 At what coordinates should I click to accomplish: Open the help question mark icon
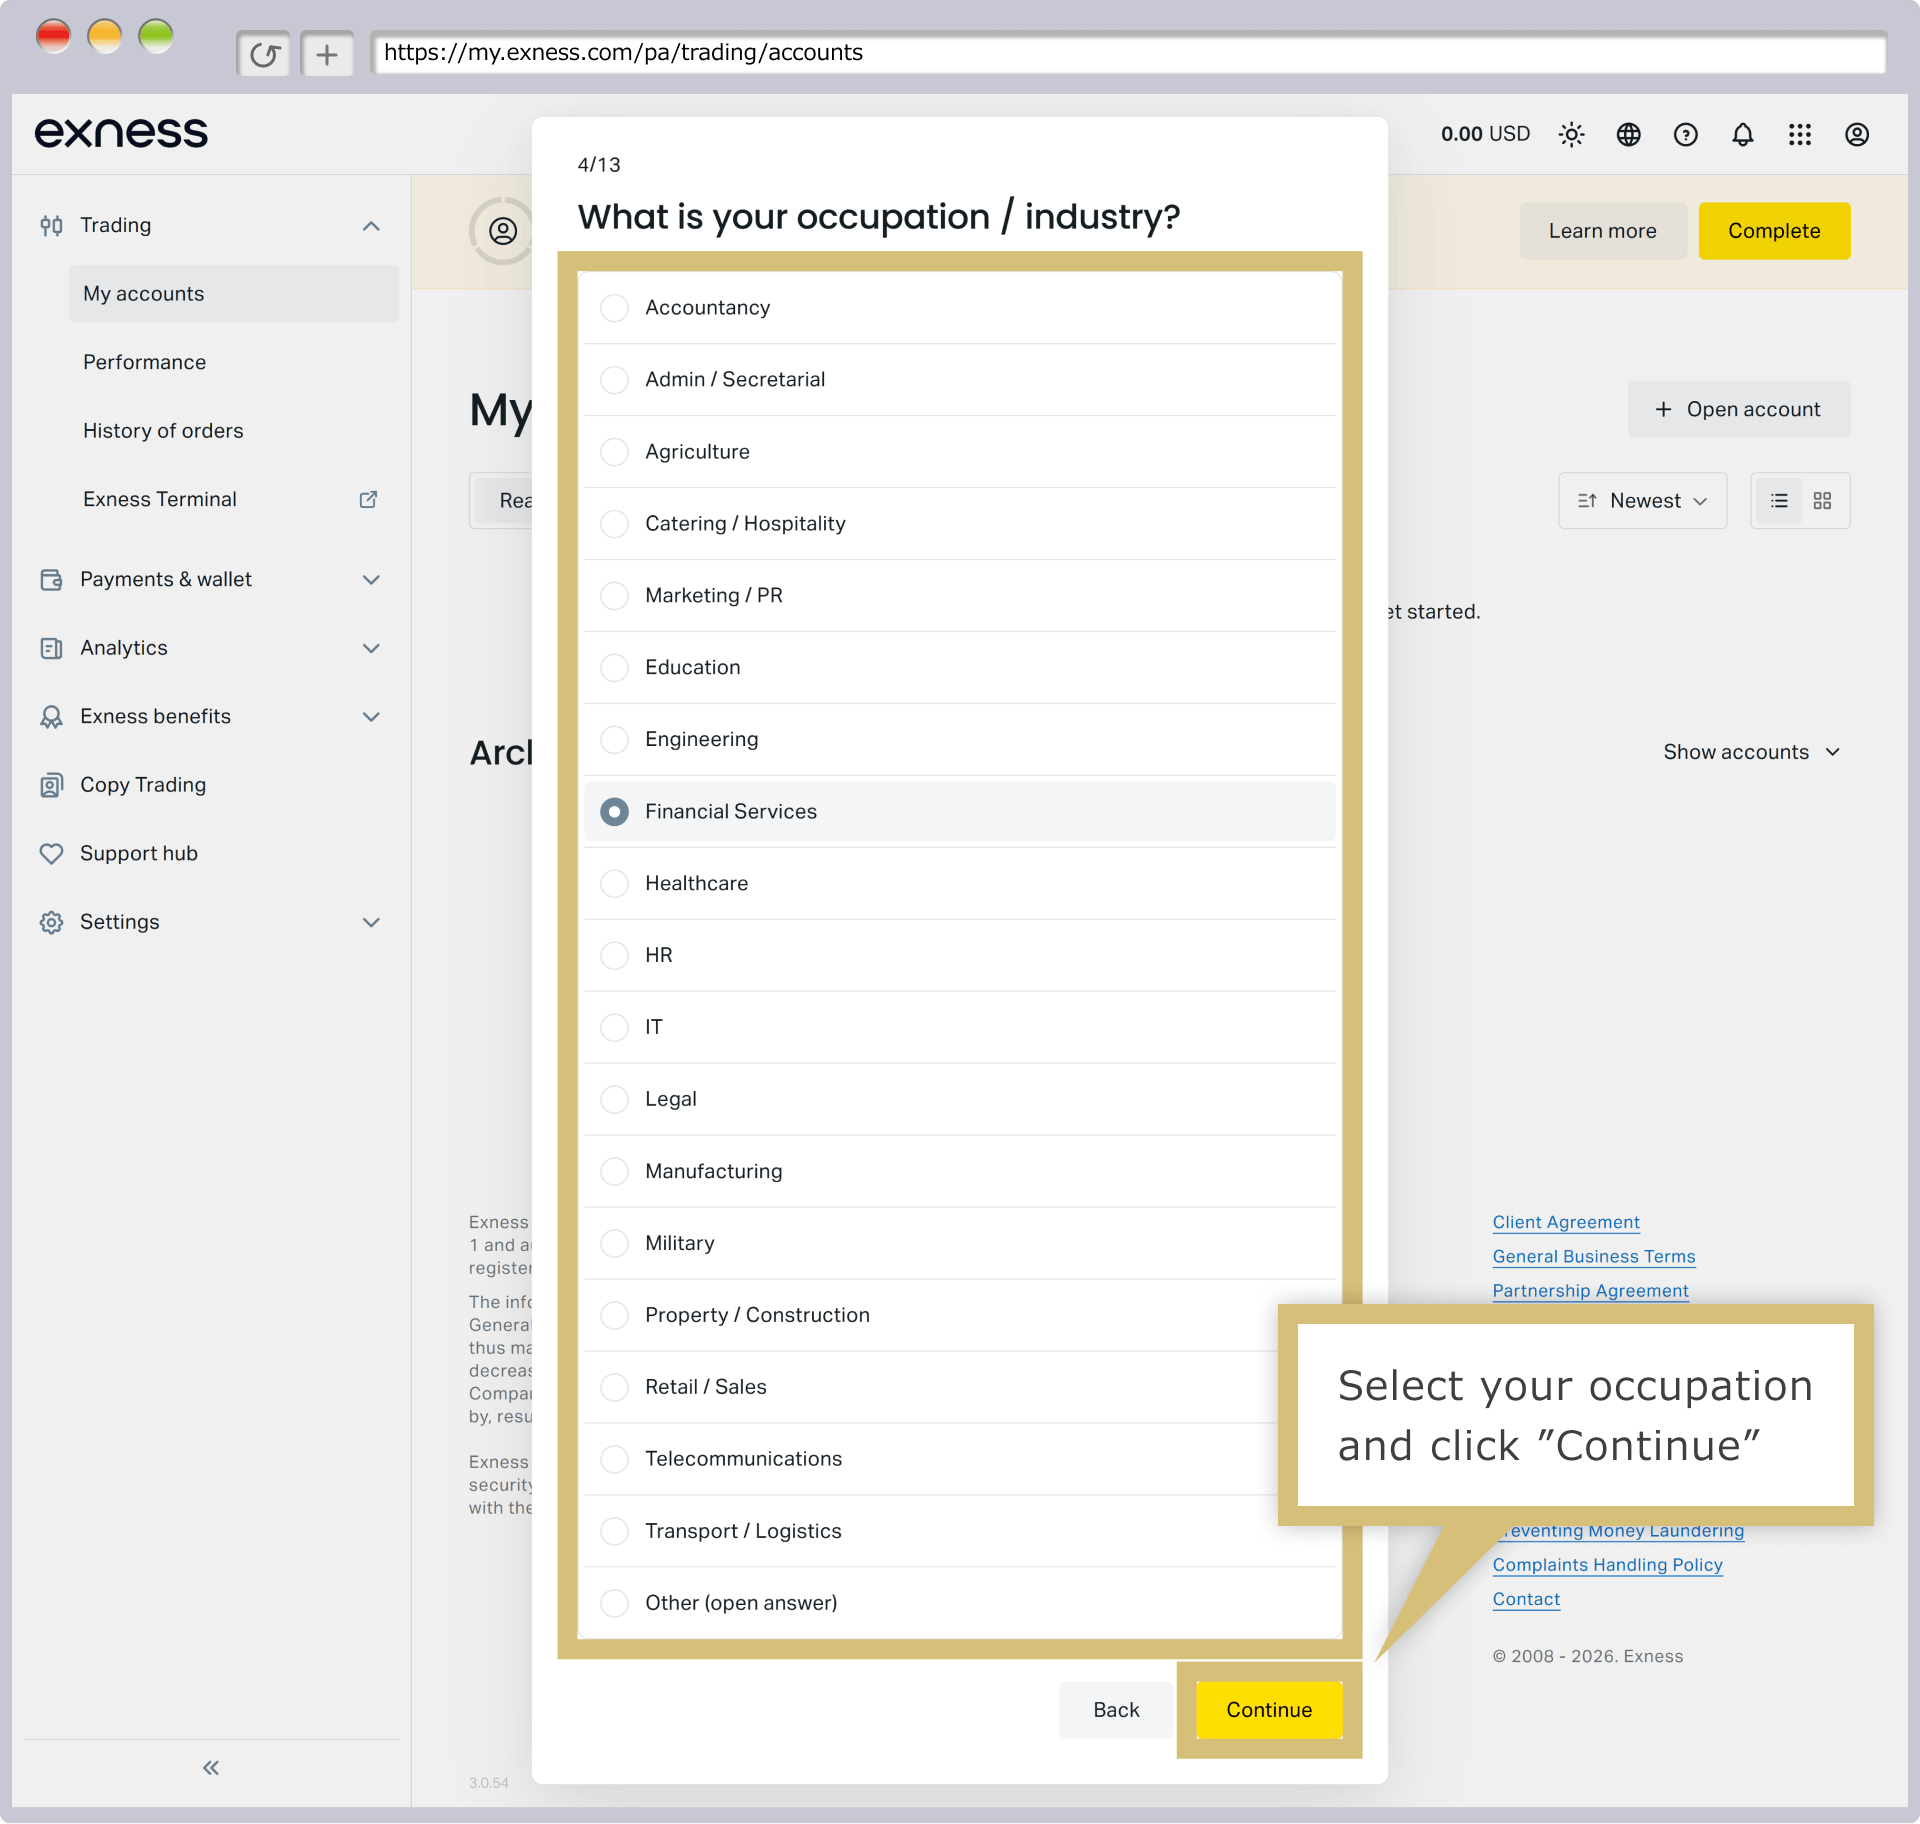1685,134
